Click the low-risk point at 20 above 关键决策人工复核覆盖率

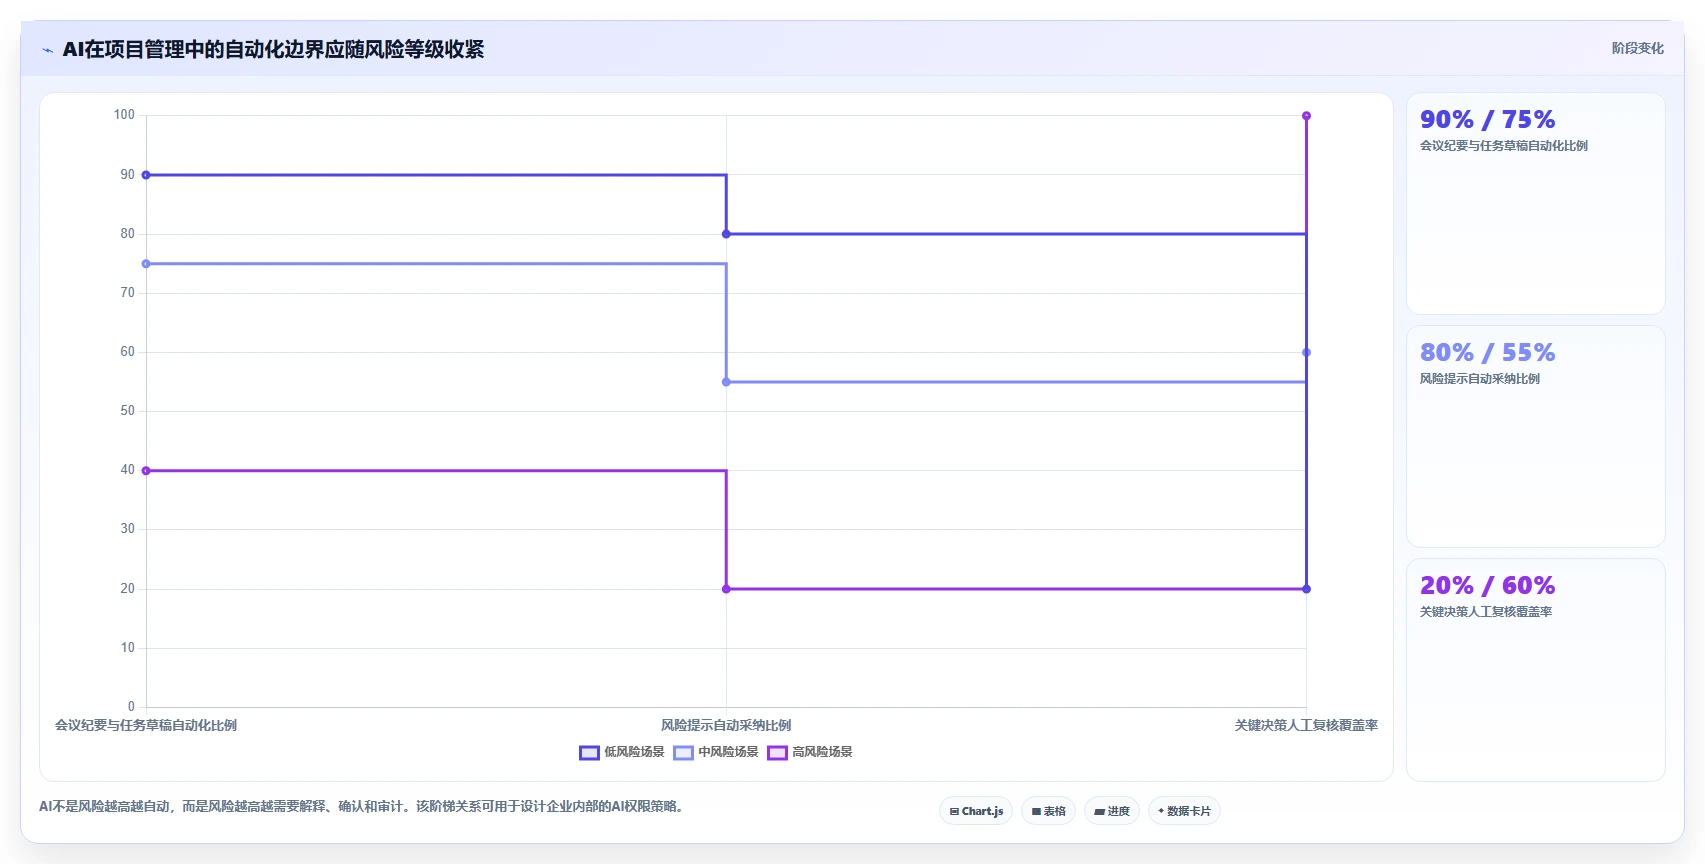pyautogui.click(x=1306, y=589)
